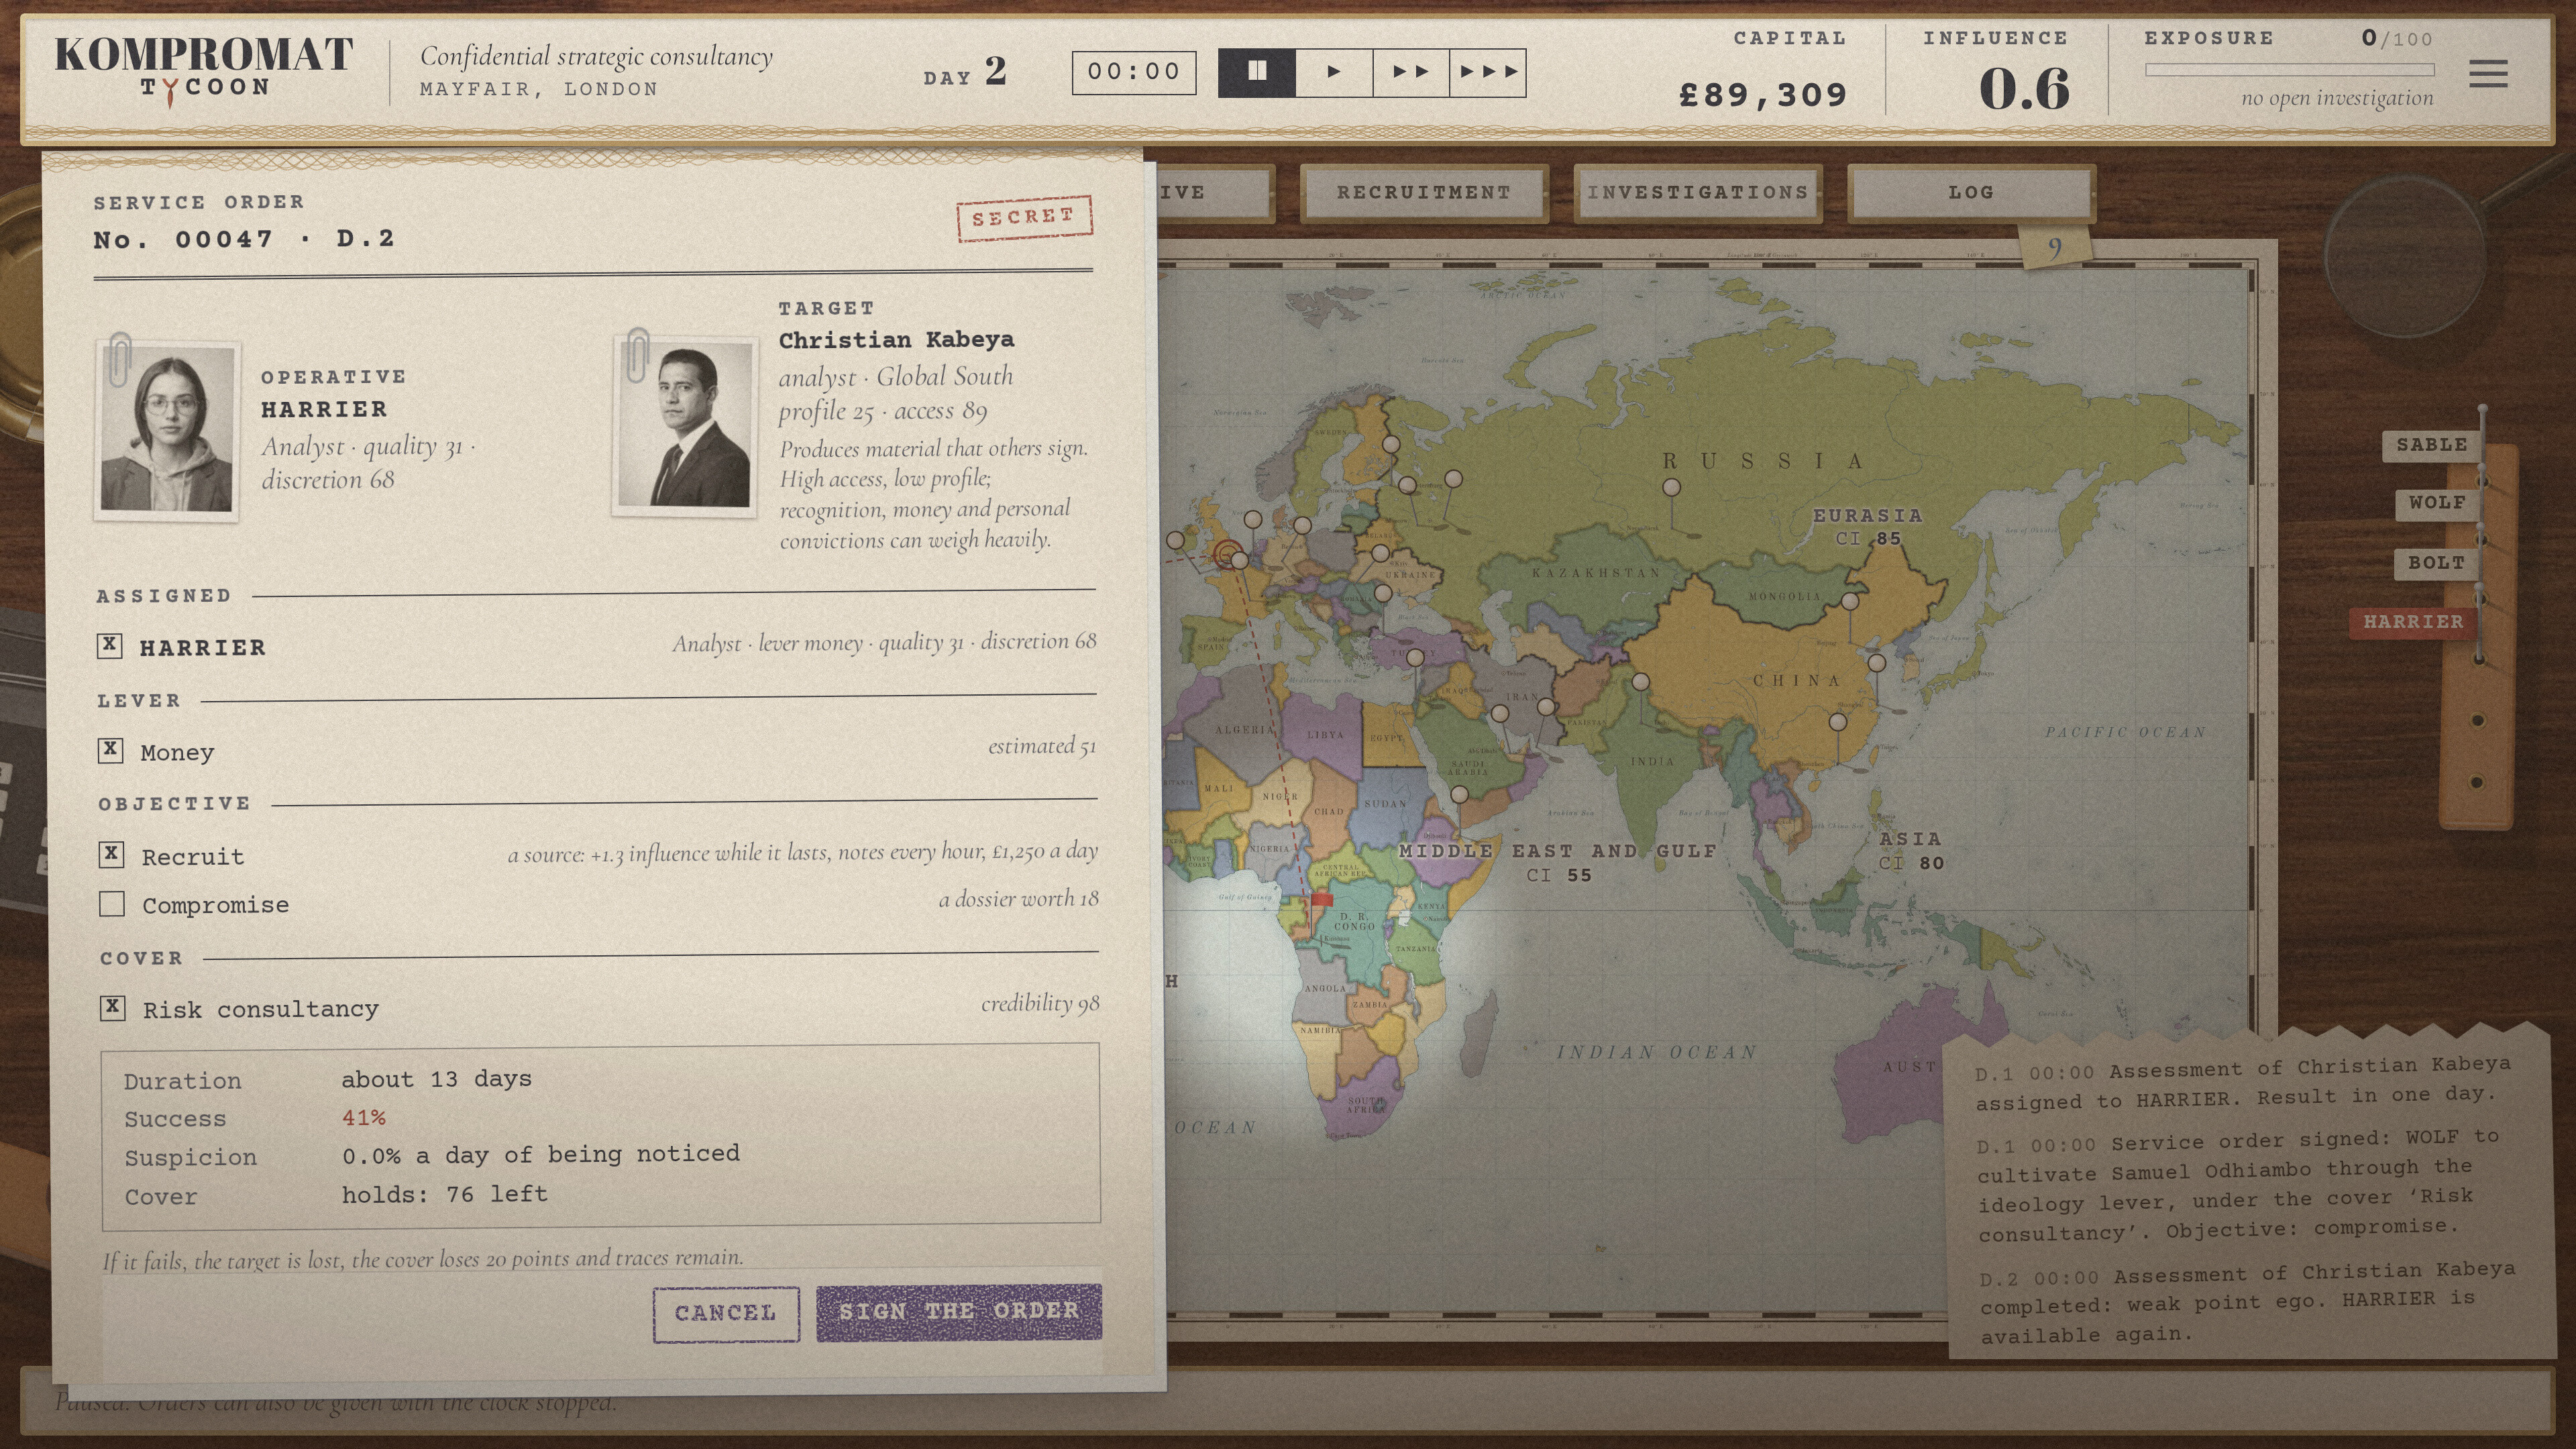Open the hamburger menu
2576x1449 pixels.
tap(2487, 73)
